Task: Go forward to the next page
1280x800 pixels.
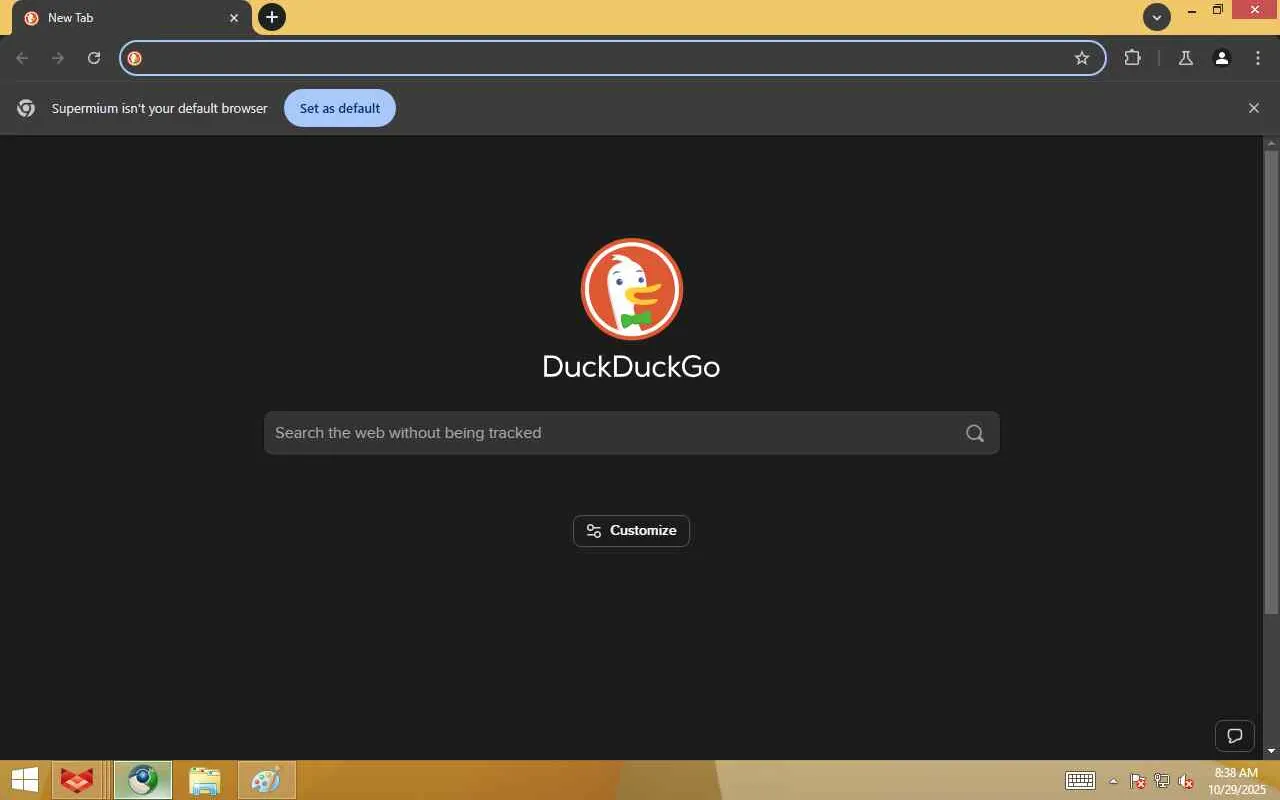Action: coord(58,58)
